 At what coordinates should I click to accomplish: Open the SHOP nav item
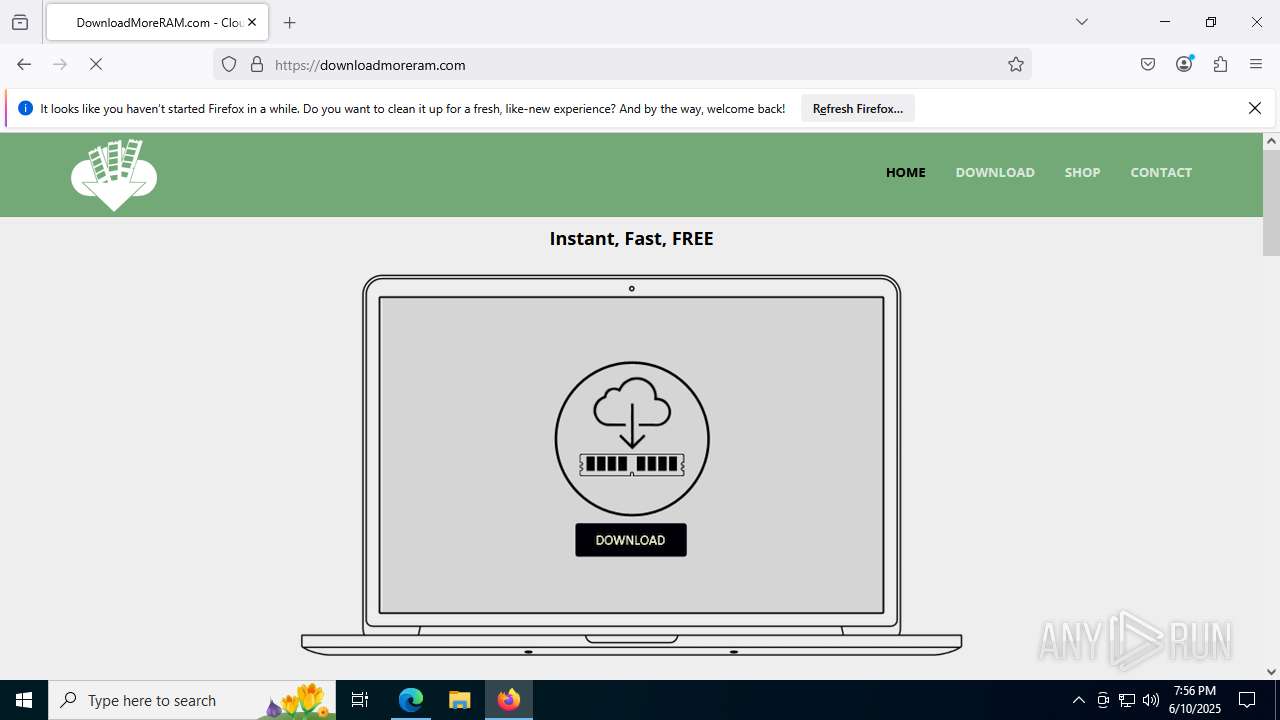coord(1082,172)
